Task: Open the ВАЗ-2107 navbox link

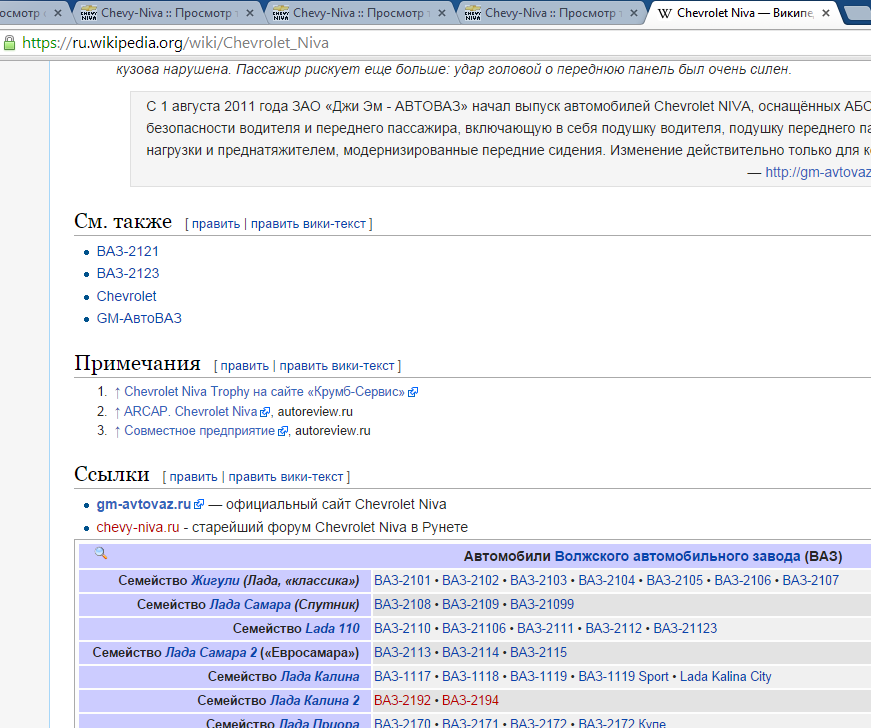Action: [x=810, y=581]
